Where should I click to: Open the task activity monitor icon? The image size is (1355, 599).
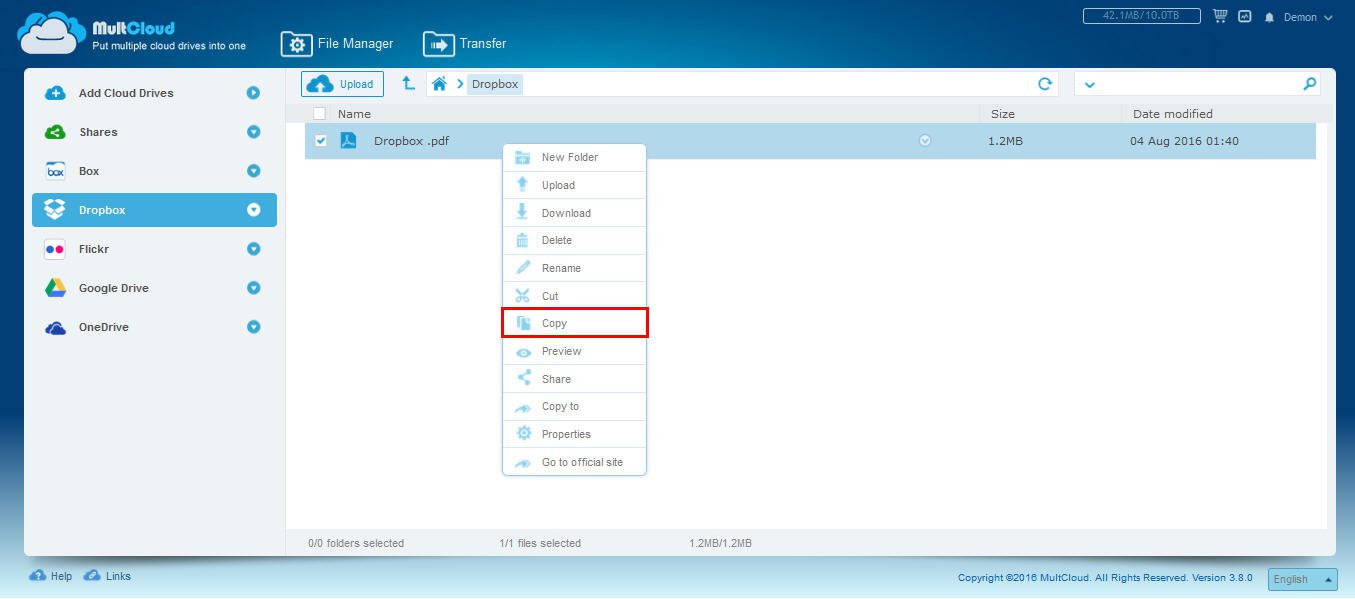1245,16
